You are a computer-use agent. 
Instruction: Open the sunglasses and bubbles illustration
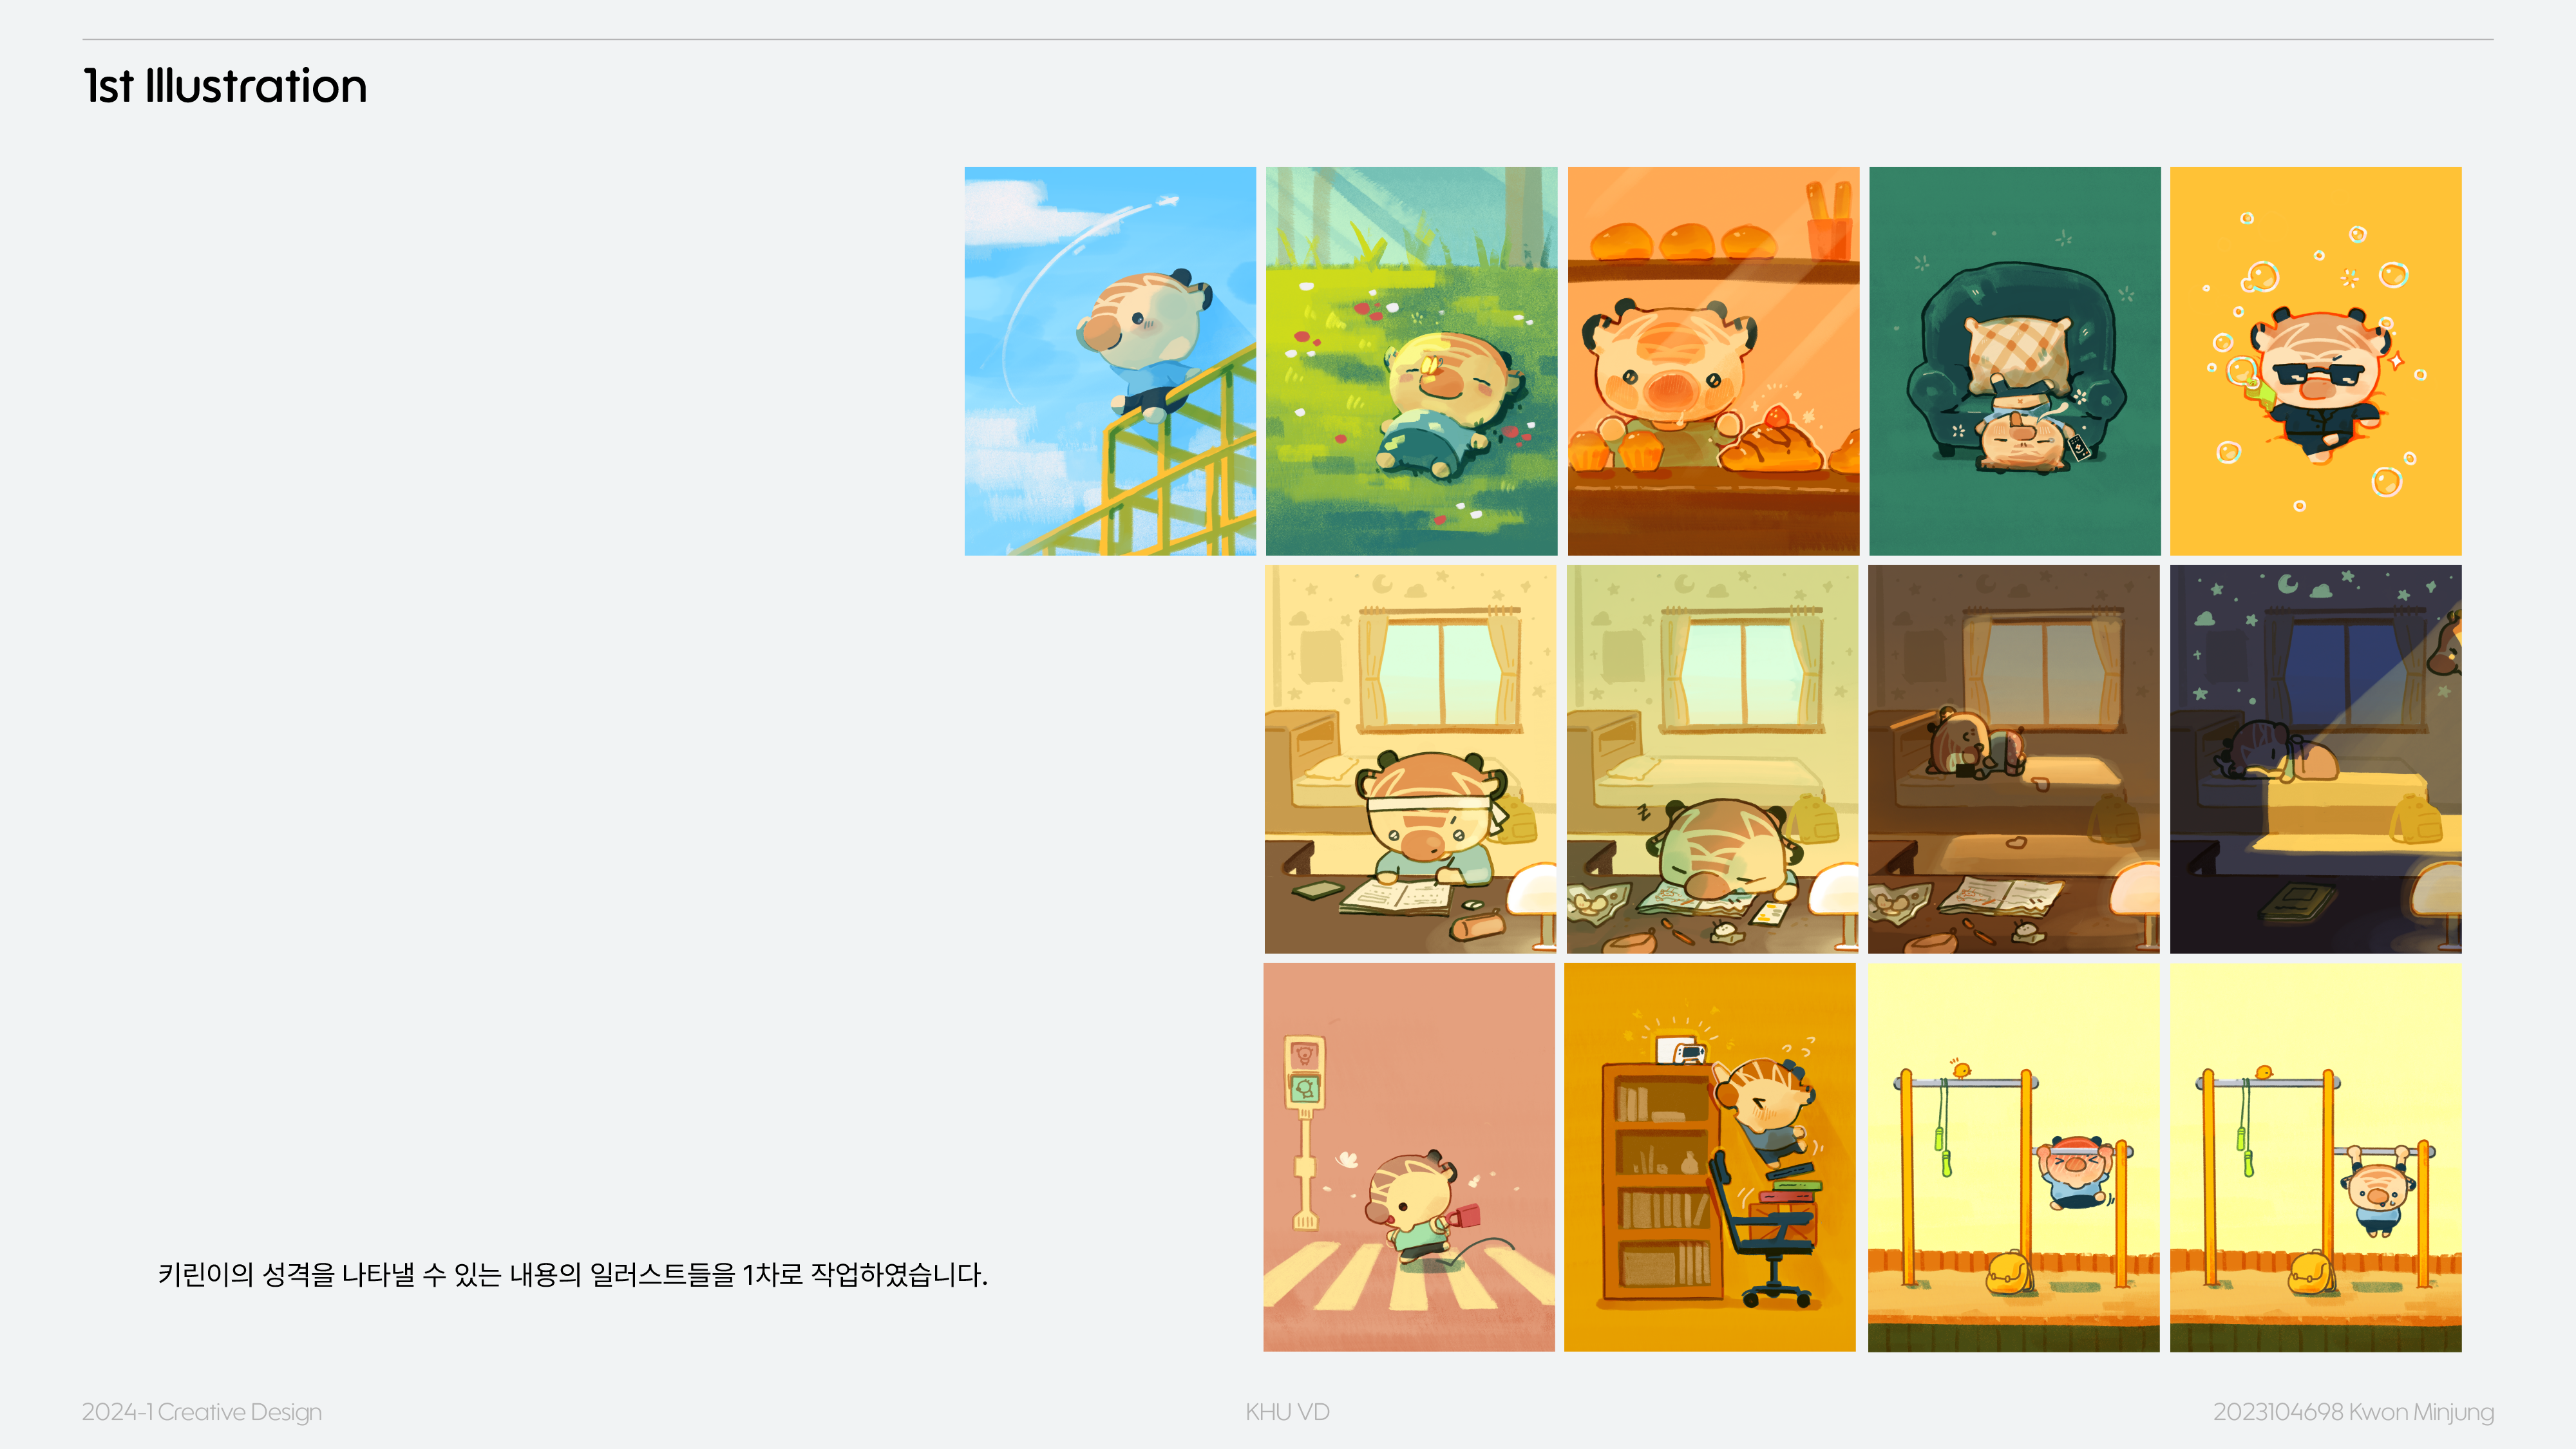[2315, 361]
